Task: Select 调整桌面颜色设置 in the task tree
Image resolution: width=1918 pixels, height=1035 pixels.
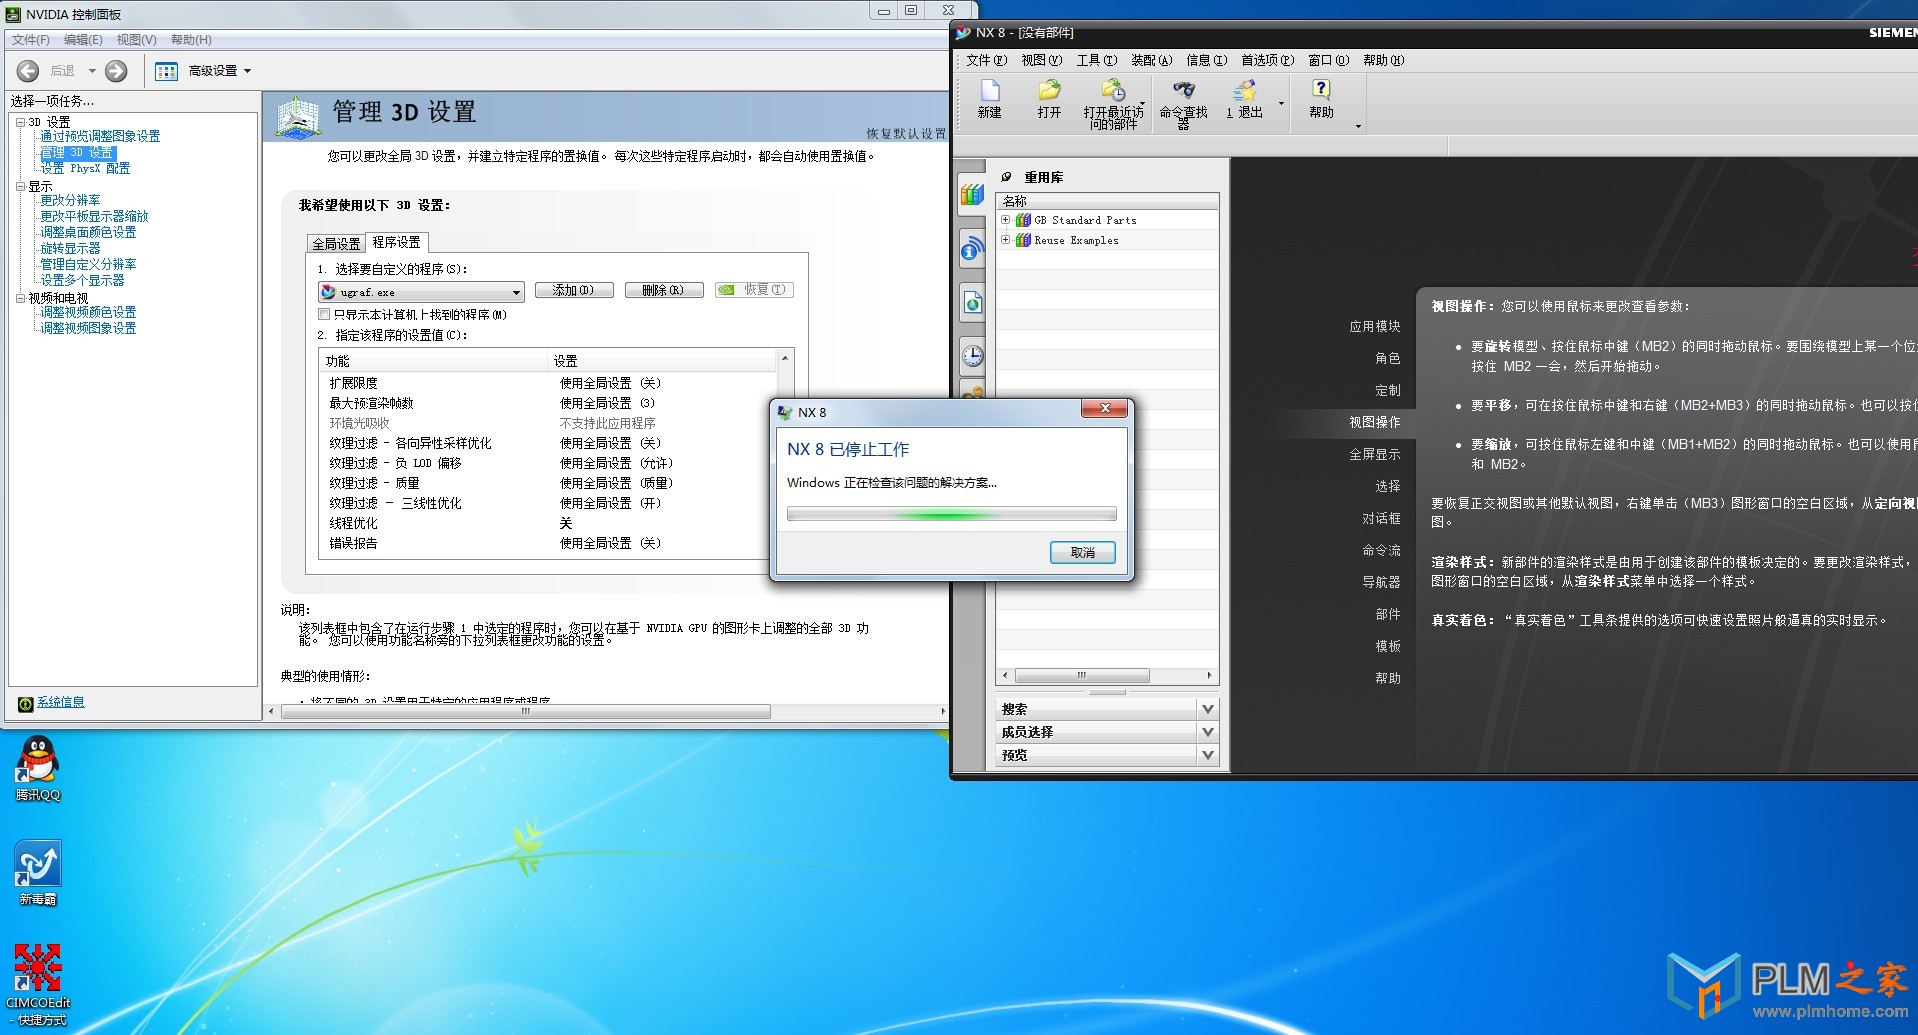Action: point(88,232)
